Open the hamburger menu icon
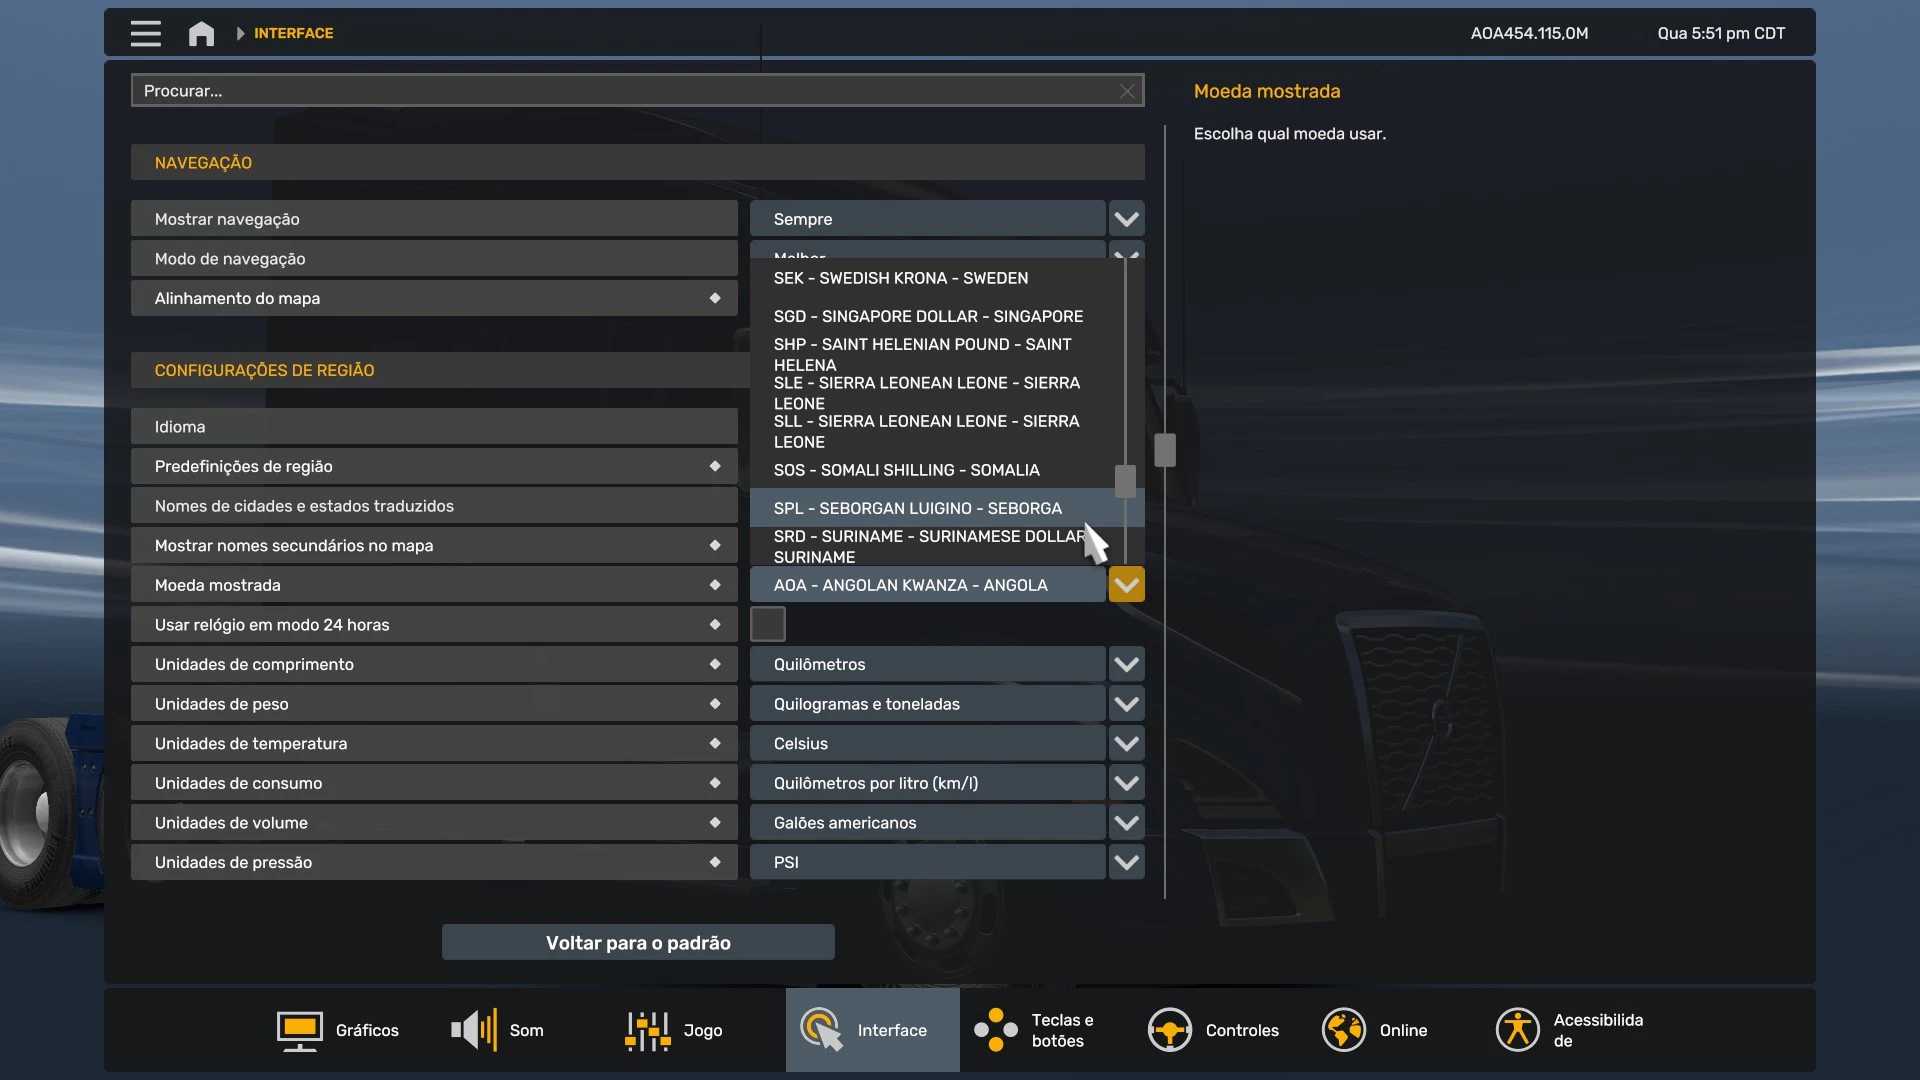 point(145,33)
